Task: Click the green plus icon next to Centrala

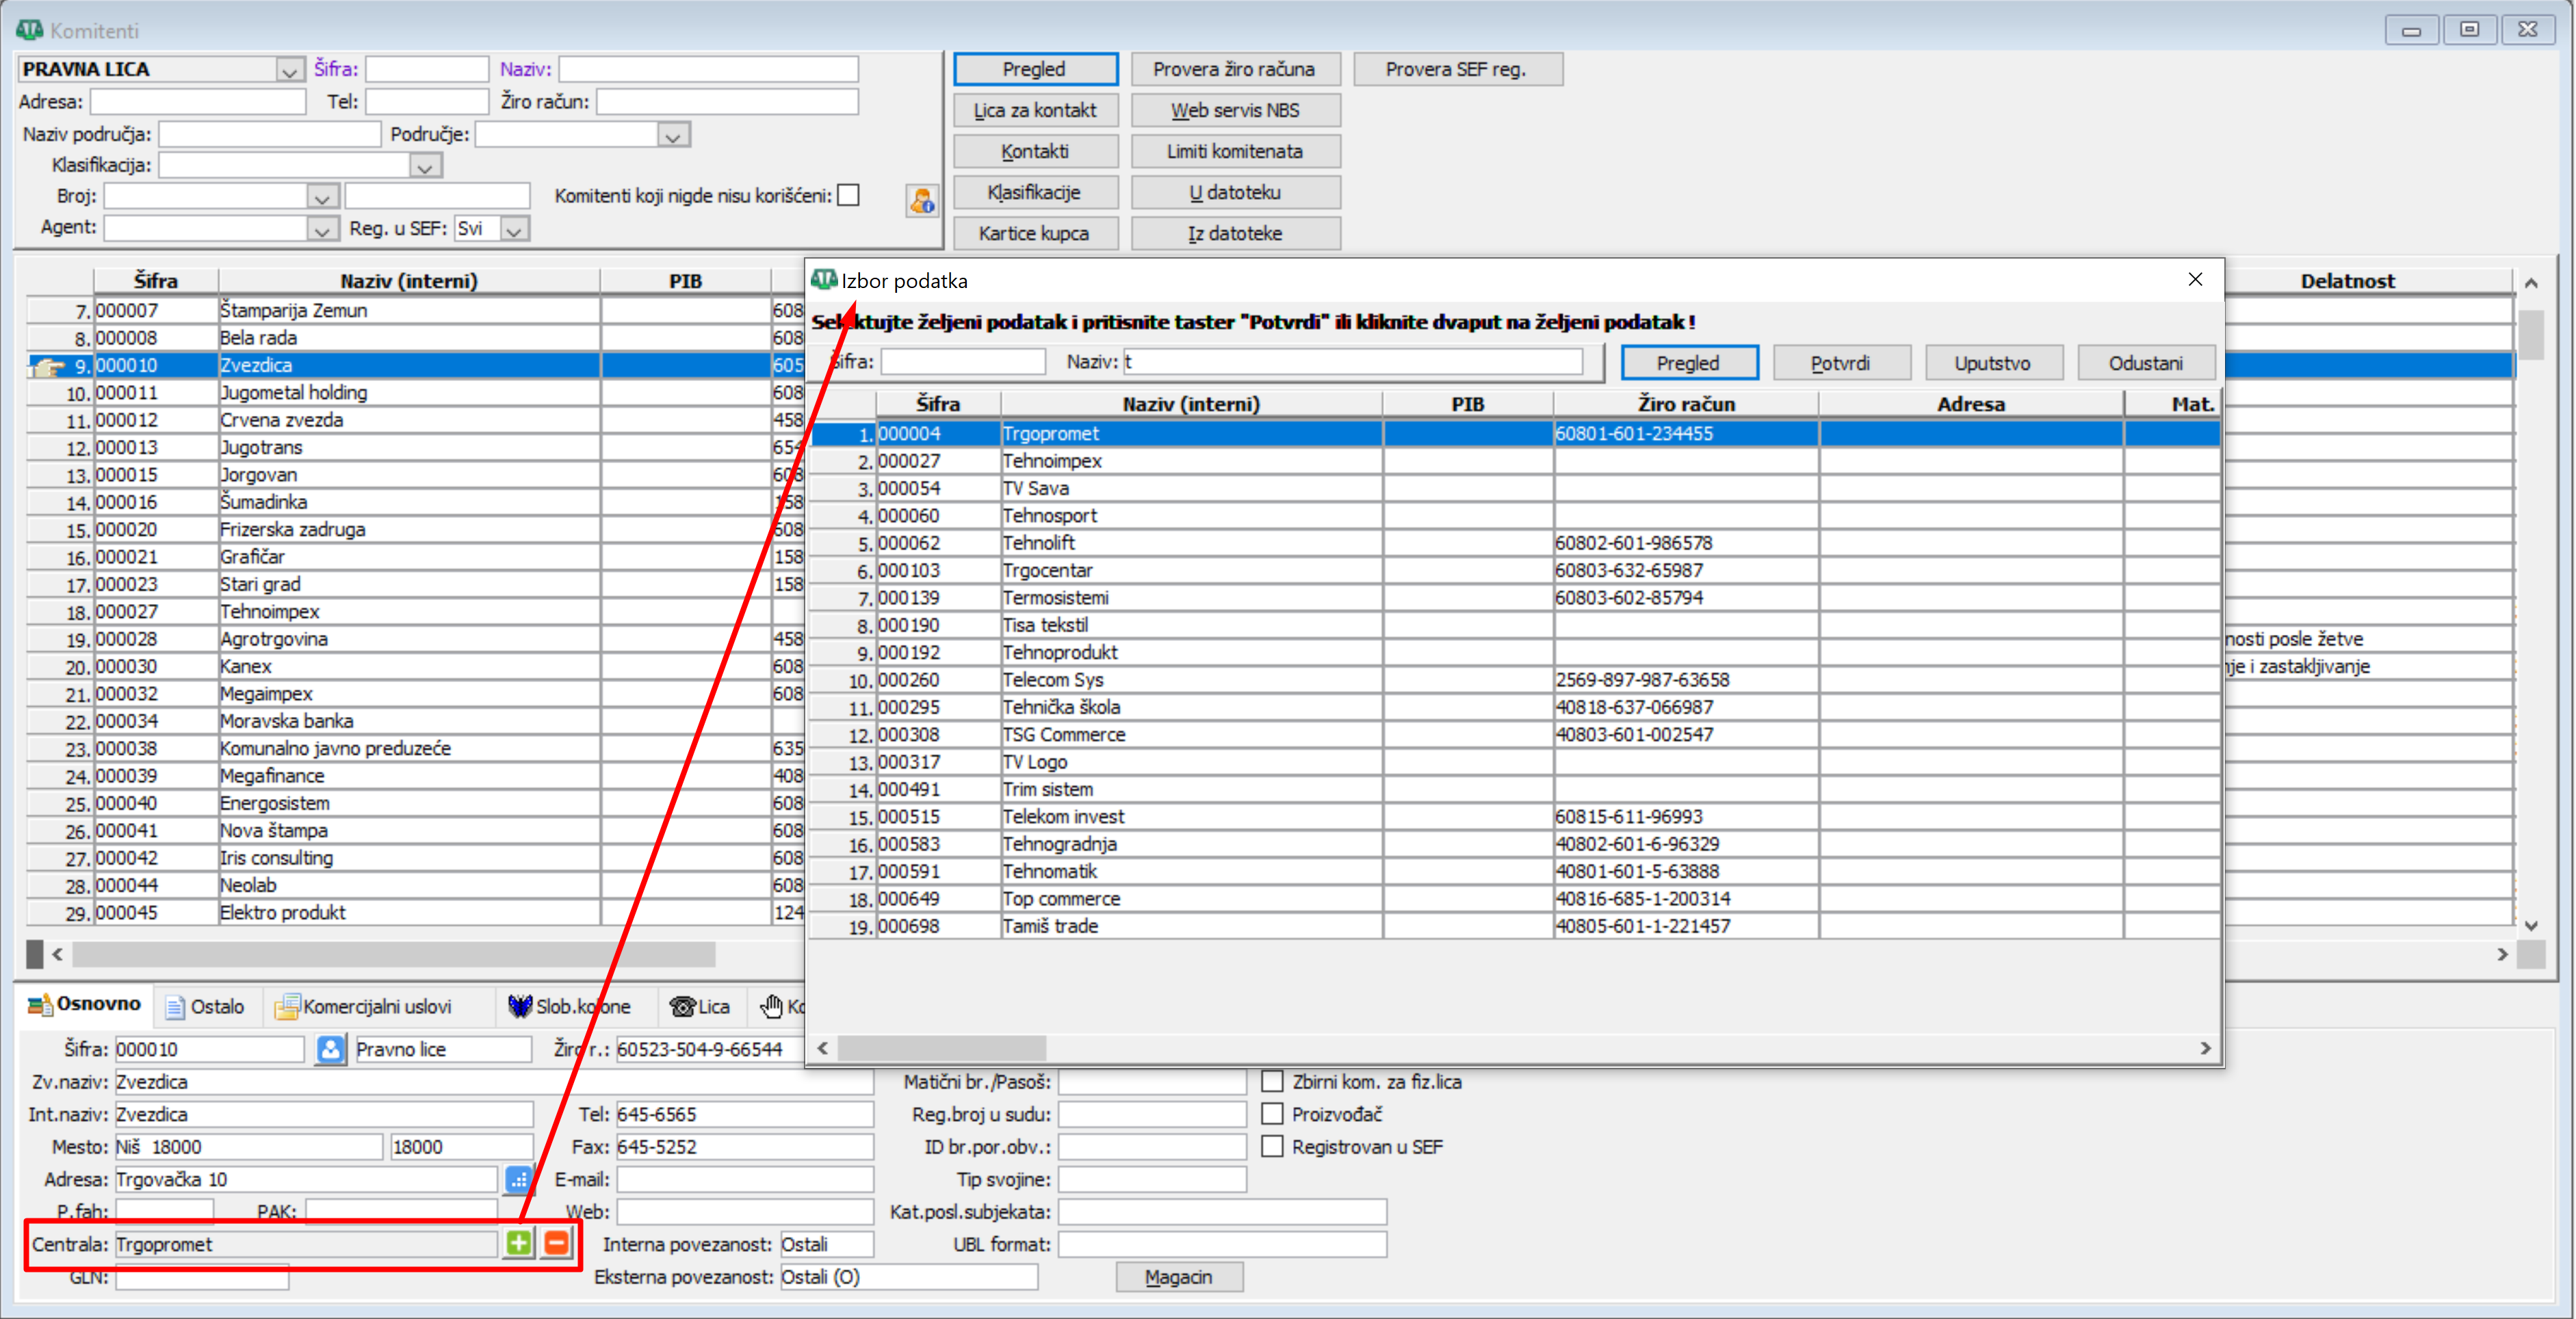Action: [518, 1243]
